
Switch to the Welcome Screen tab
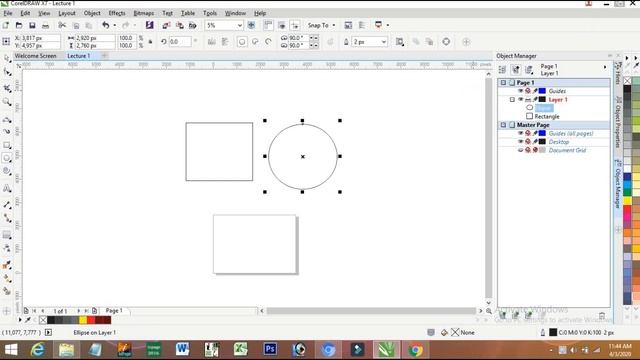36,56
